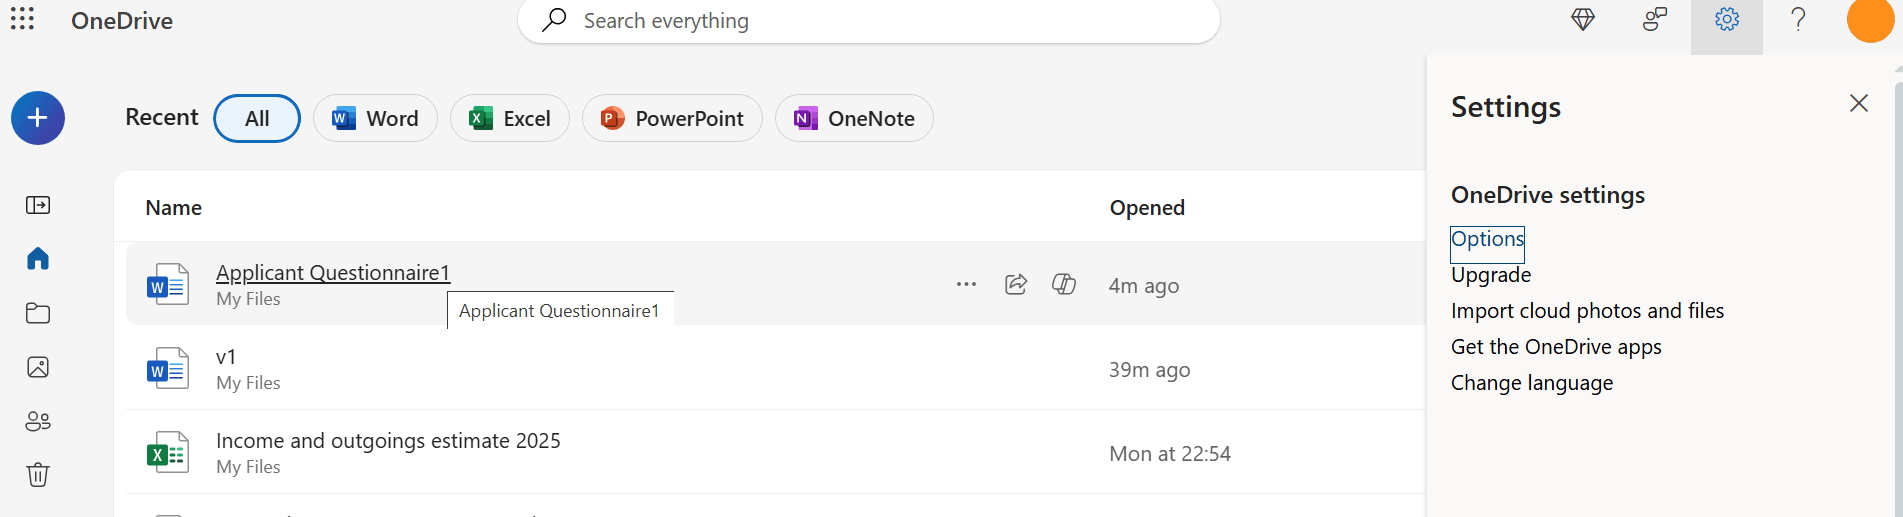
Task: Open the app launcher grid
Action: (x=22, y=19)
